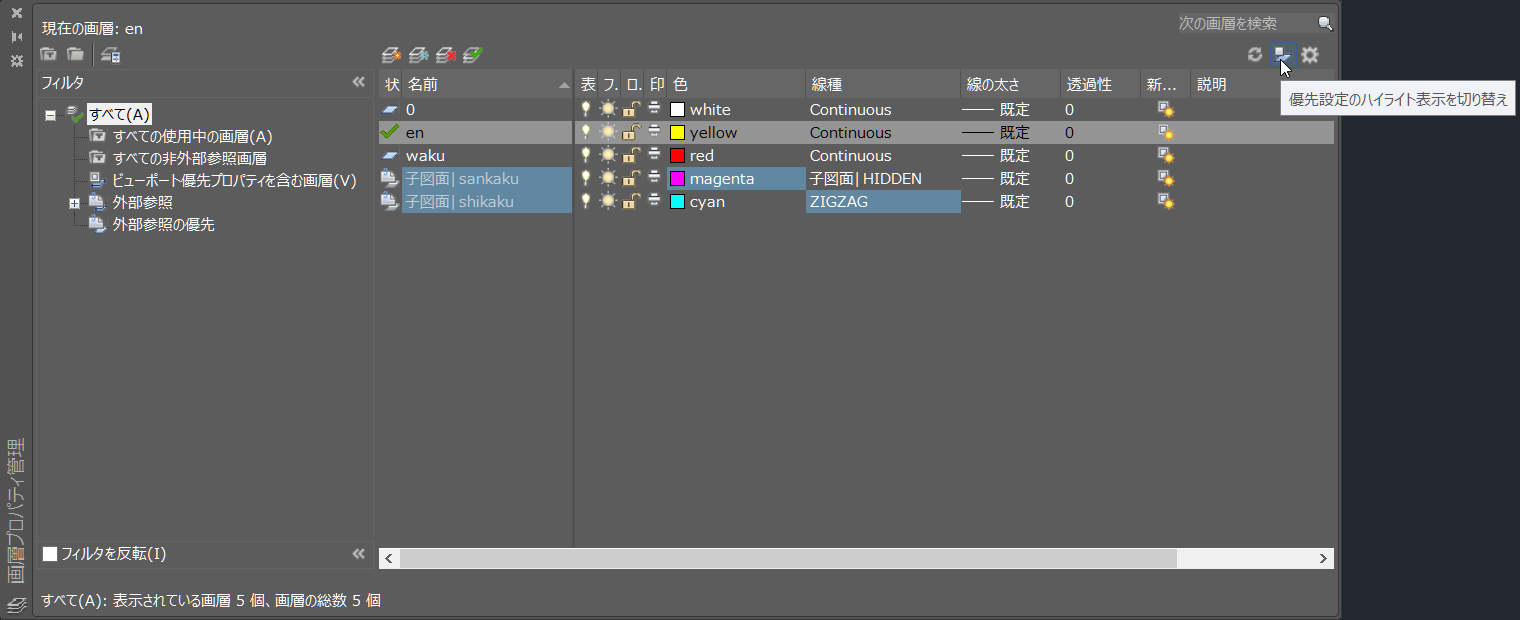Open the Layer States Manager icon

110,54
